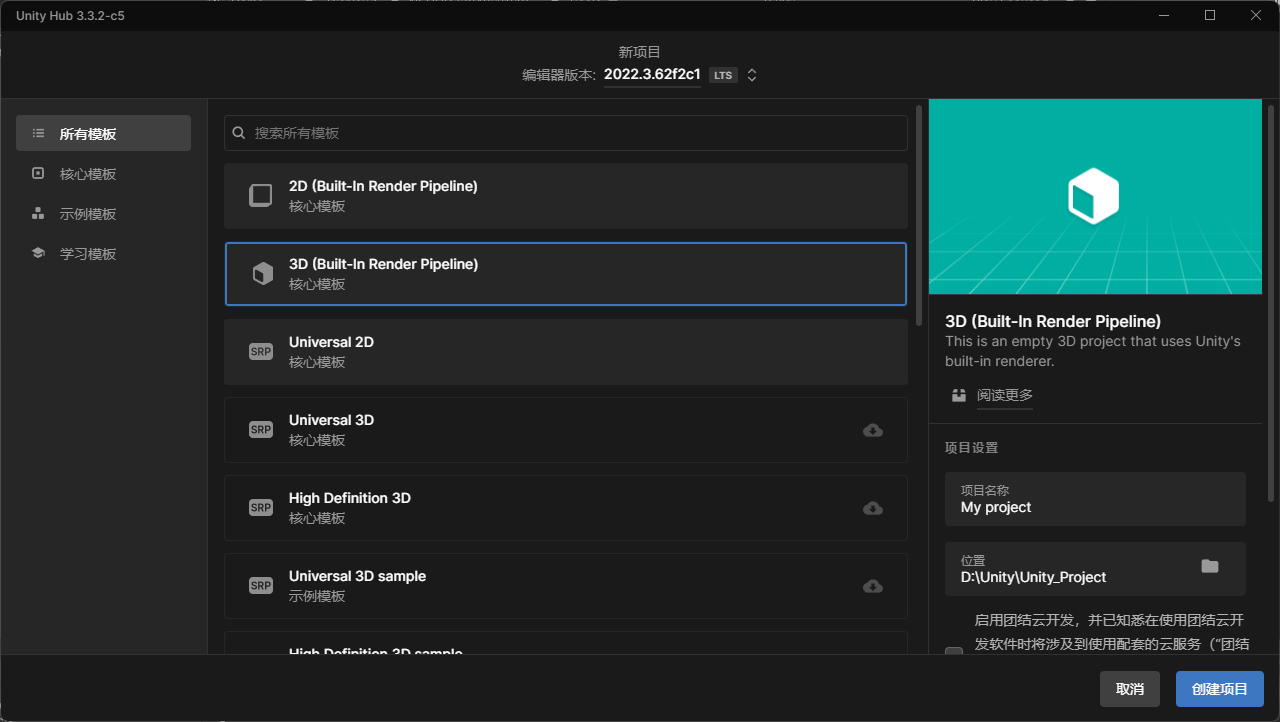Click the 创建项目 button

click(x=1220, y=689)
